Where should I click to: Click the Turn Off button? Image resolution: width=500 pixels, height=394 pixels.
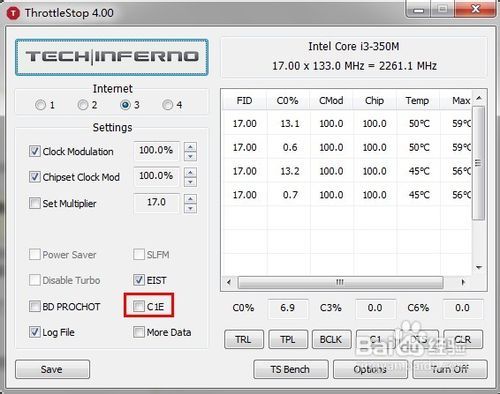(x=450, y=369)
